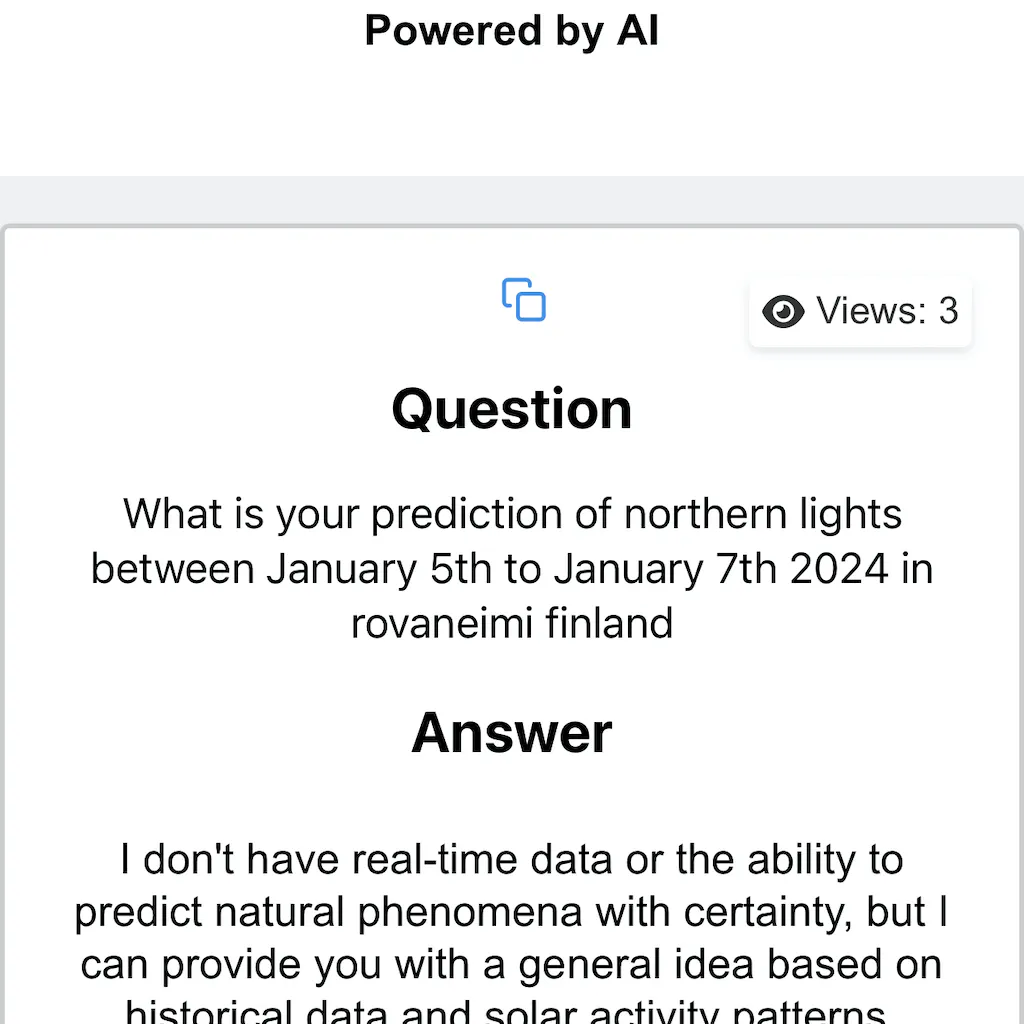Click the northern lights question text
This screenshot has height=1024, width=1024.
[511, 568]
